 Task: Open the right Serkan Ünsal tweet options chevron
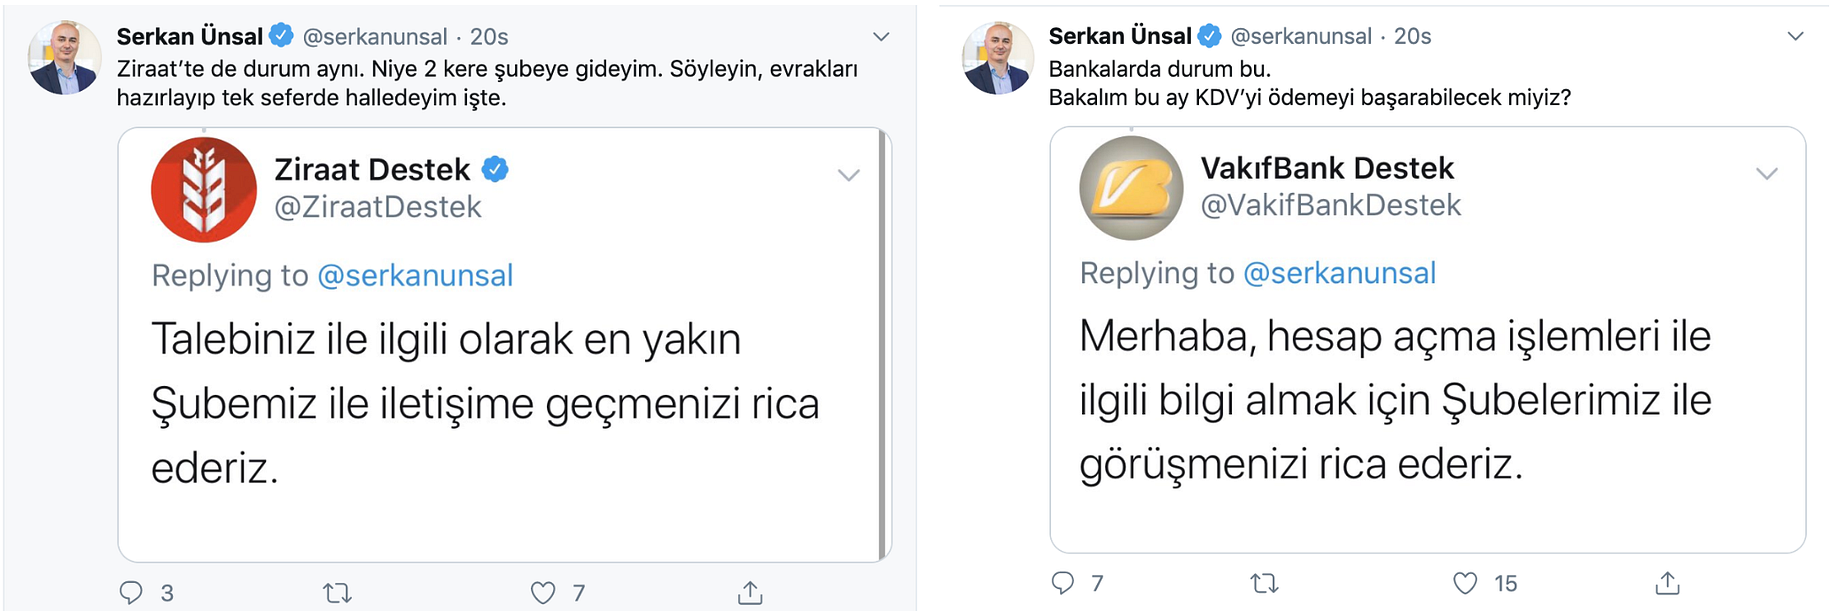(x=1795, y=37)
